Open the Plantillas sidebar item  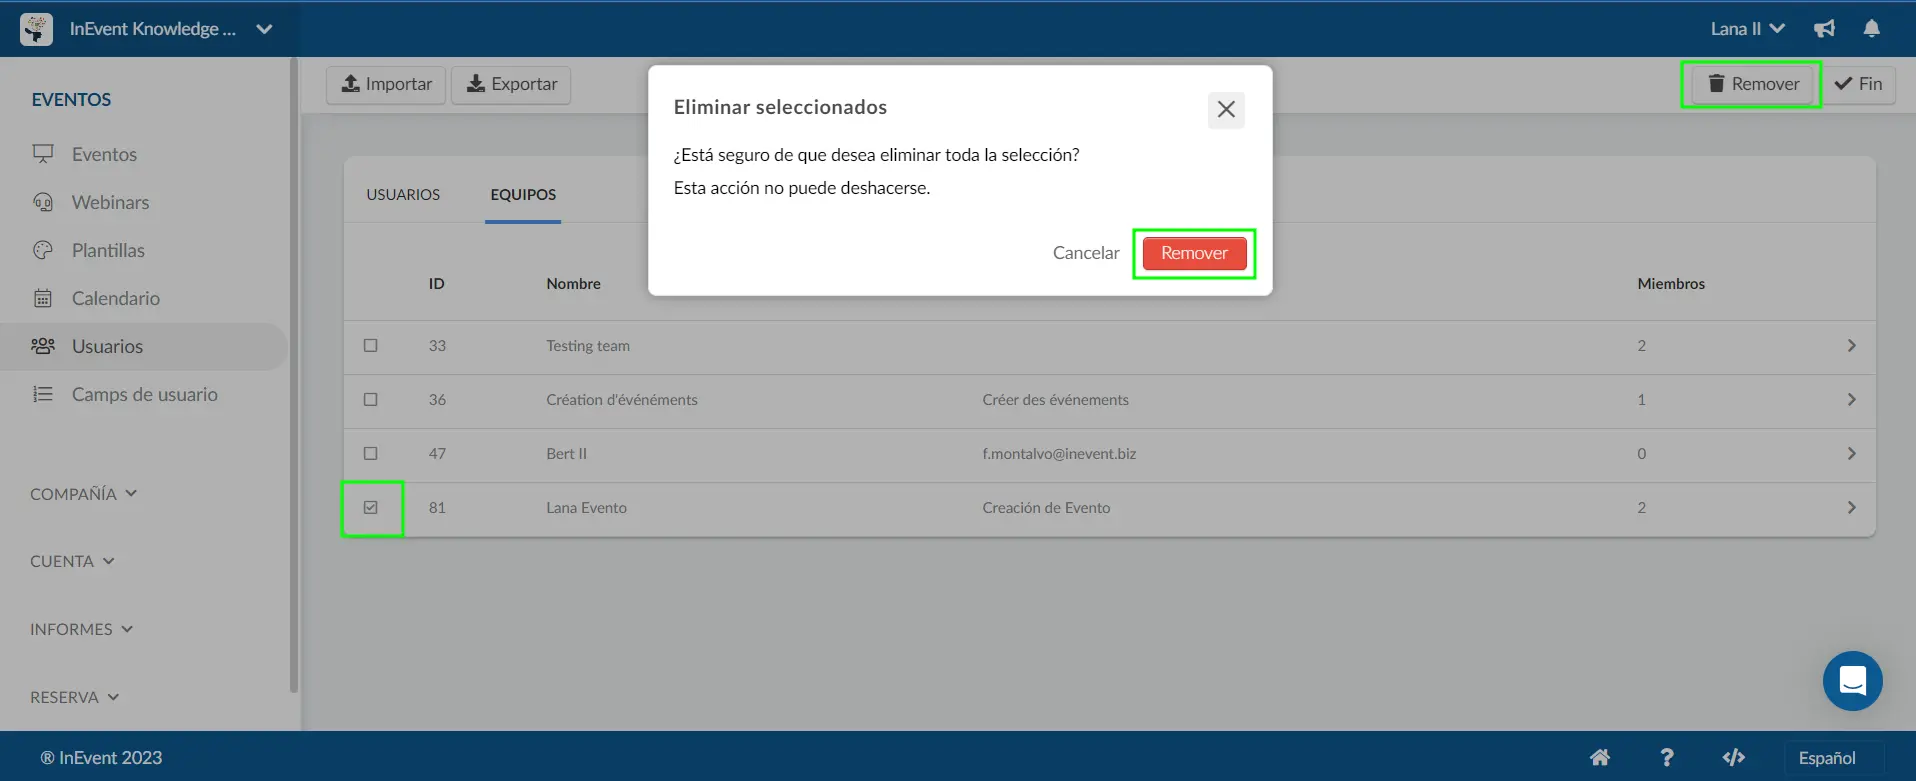108,250
